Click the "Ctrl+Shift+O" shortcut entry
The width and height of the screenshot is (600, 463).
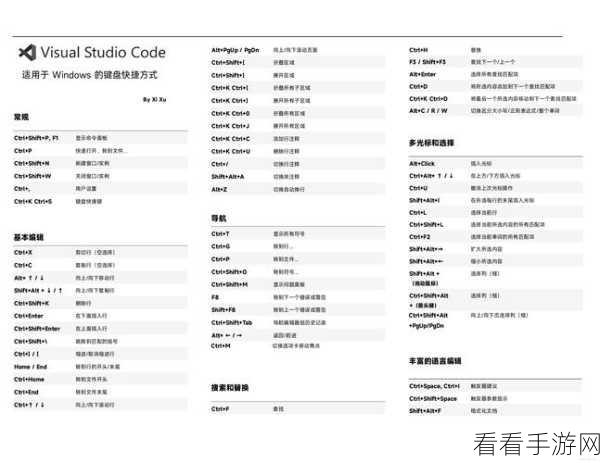click(x=229, y=272)
